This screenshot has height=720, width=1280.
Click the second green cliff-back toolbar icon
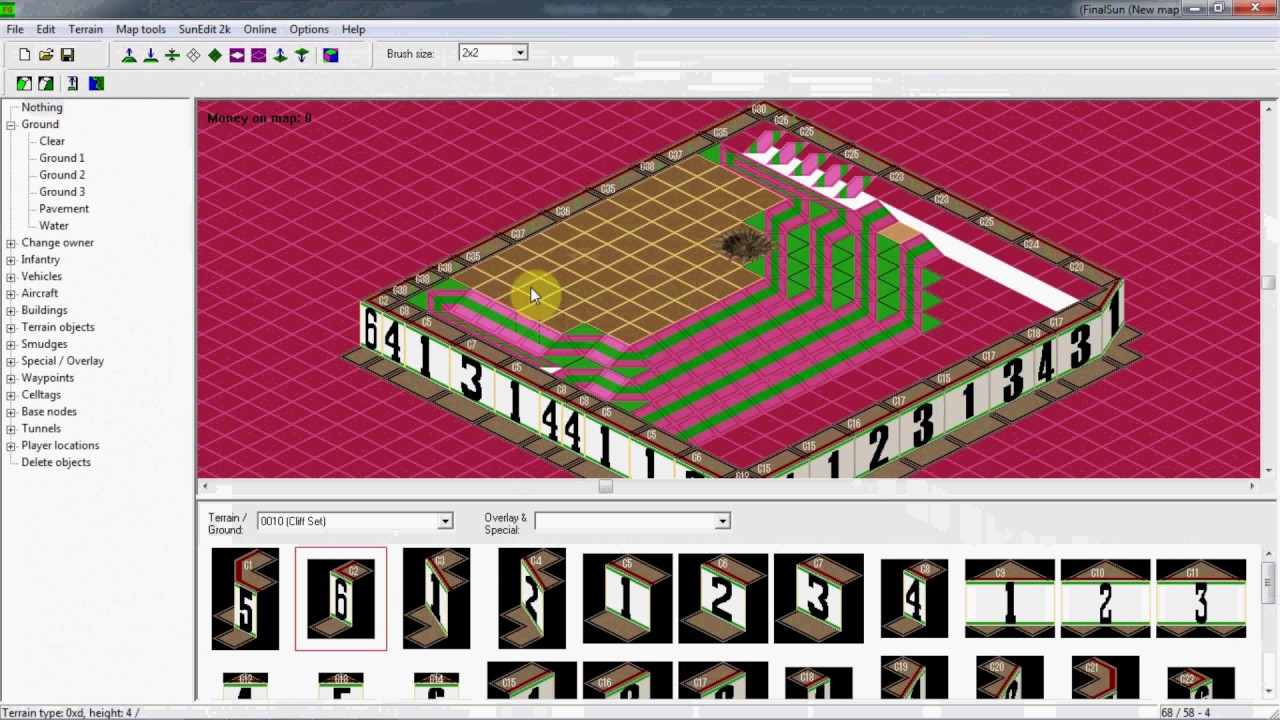45,84
